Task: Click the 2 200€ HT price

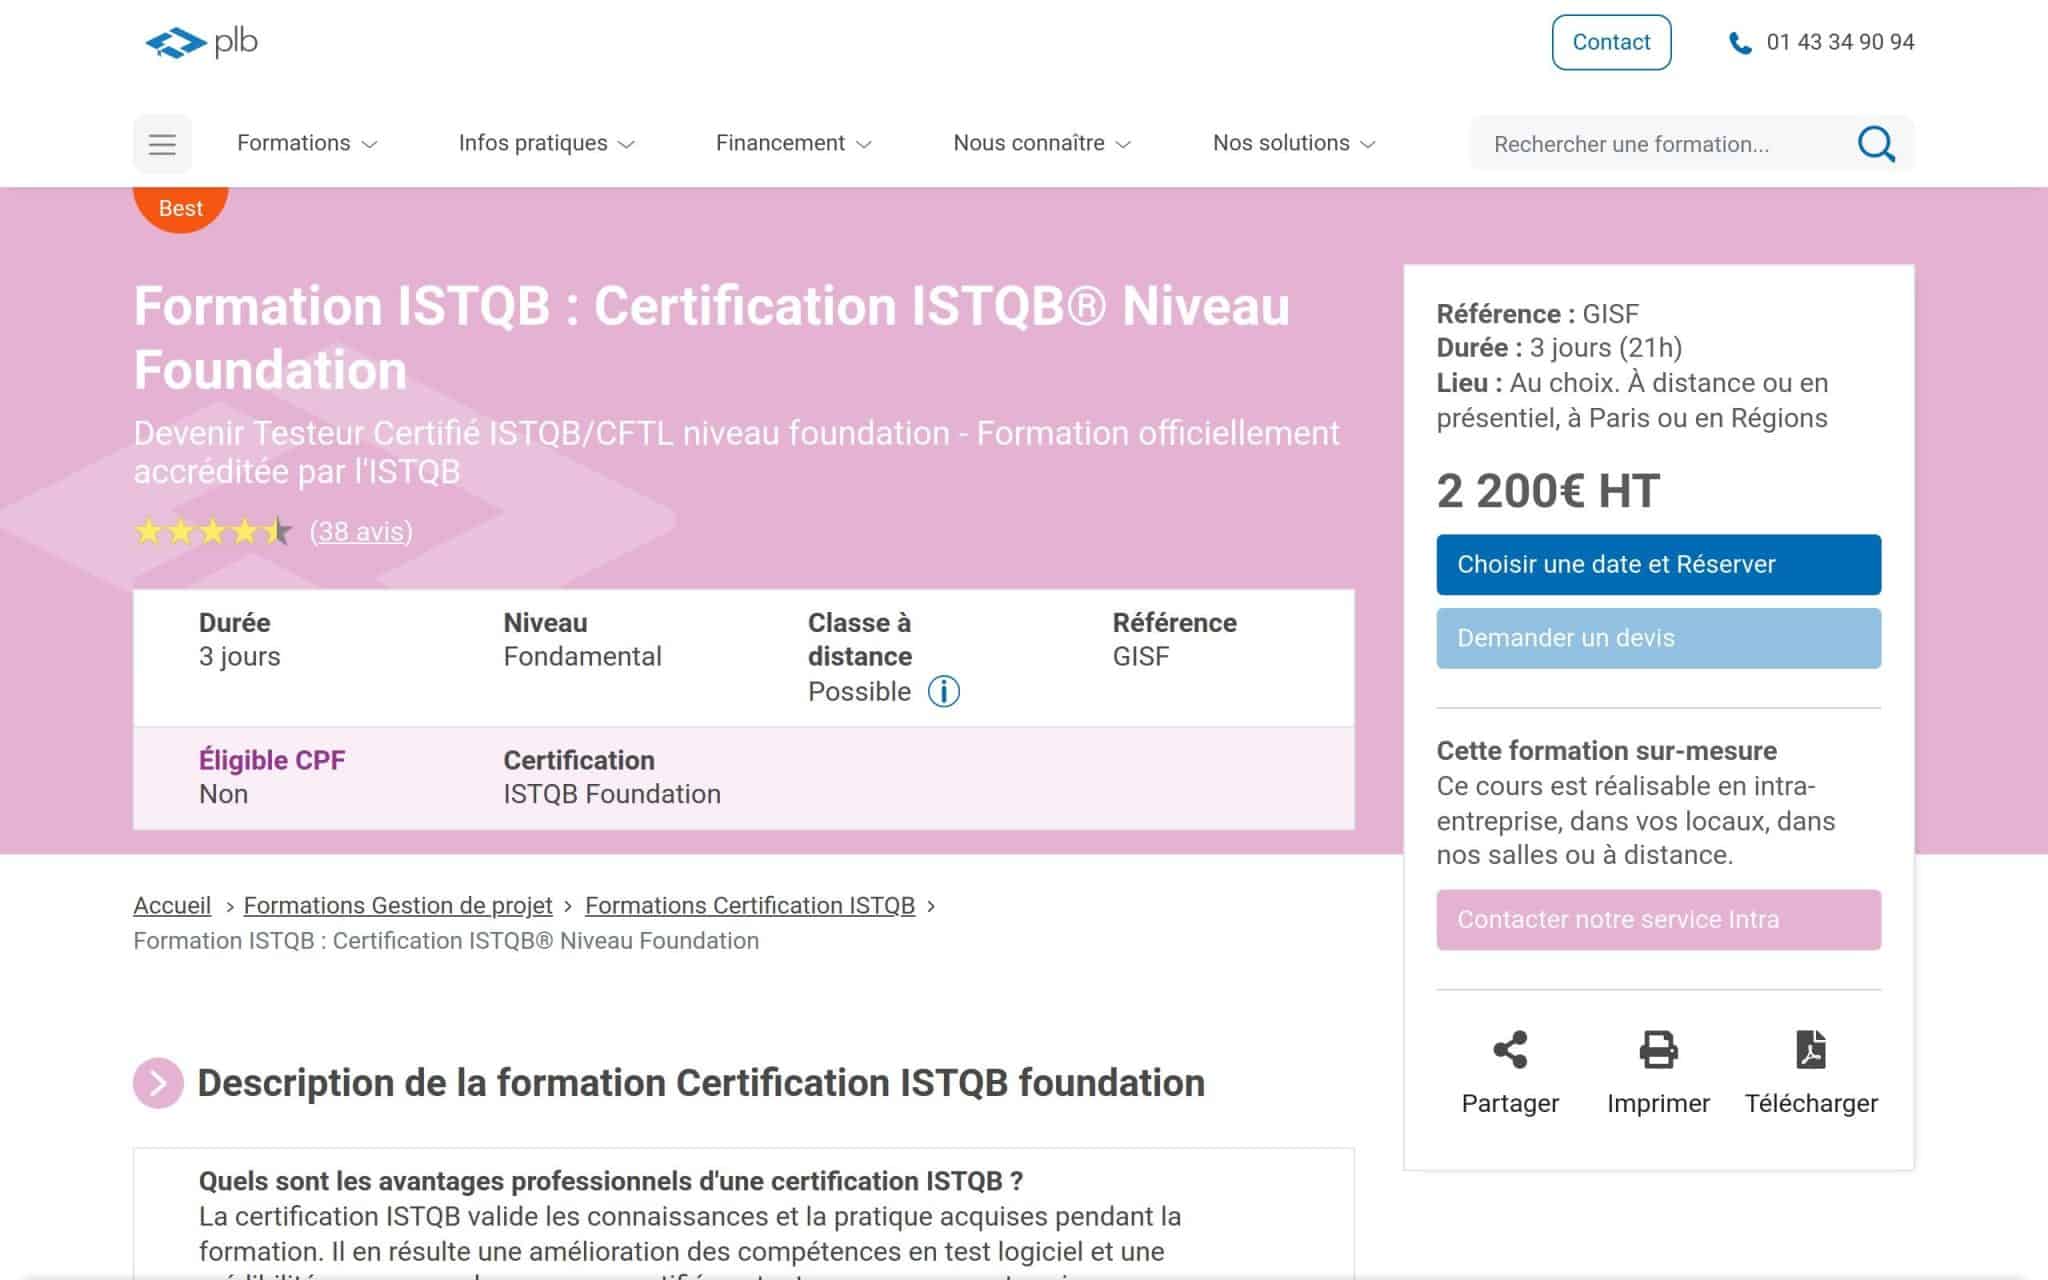Action: coord(1548,491)
